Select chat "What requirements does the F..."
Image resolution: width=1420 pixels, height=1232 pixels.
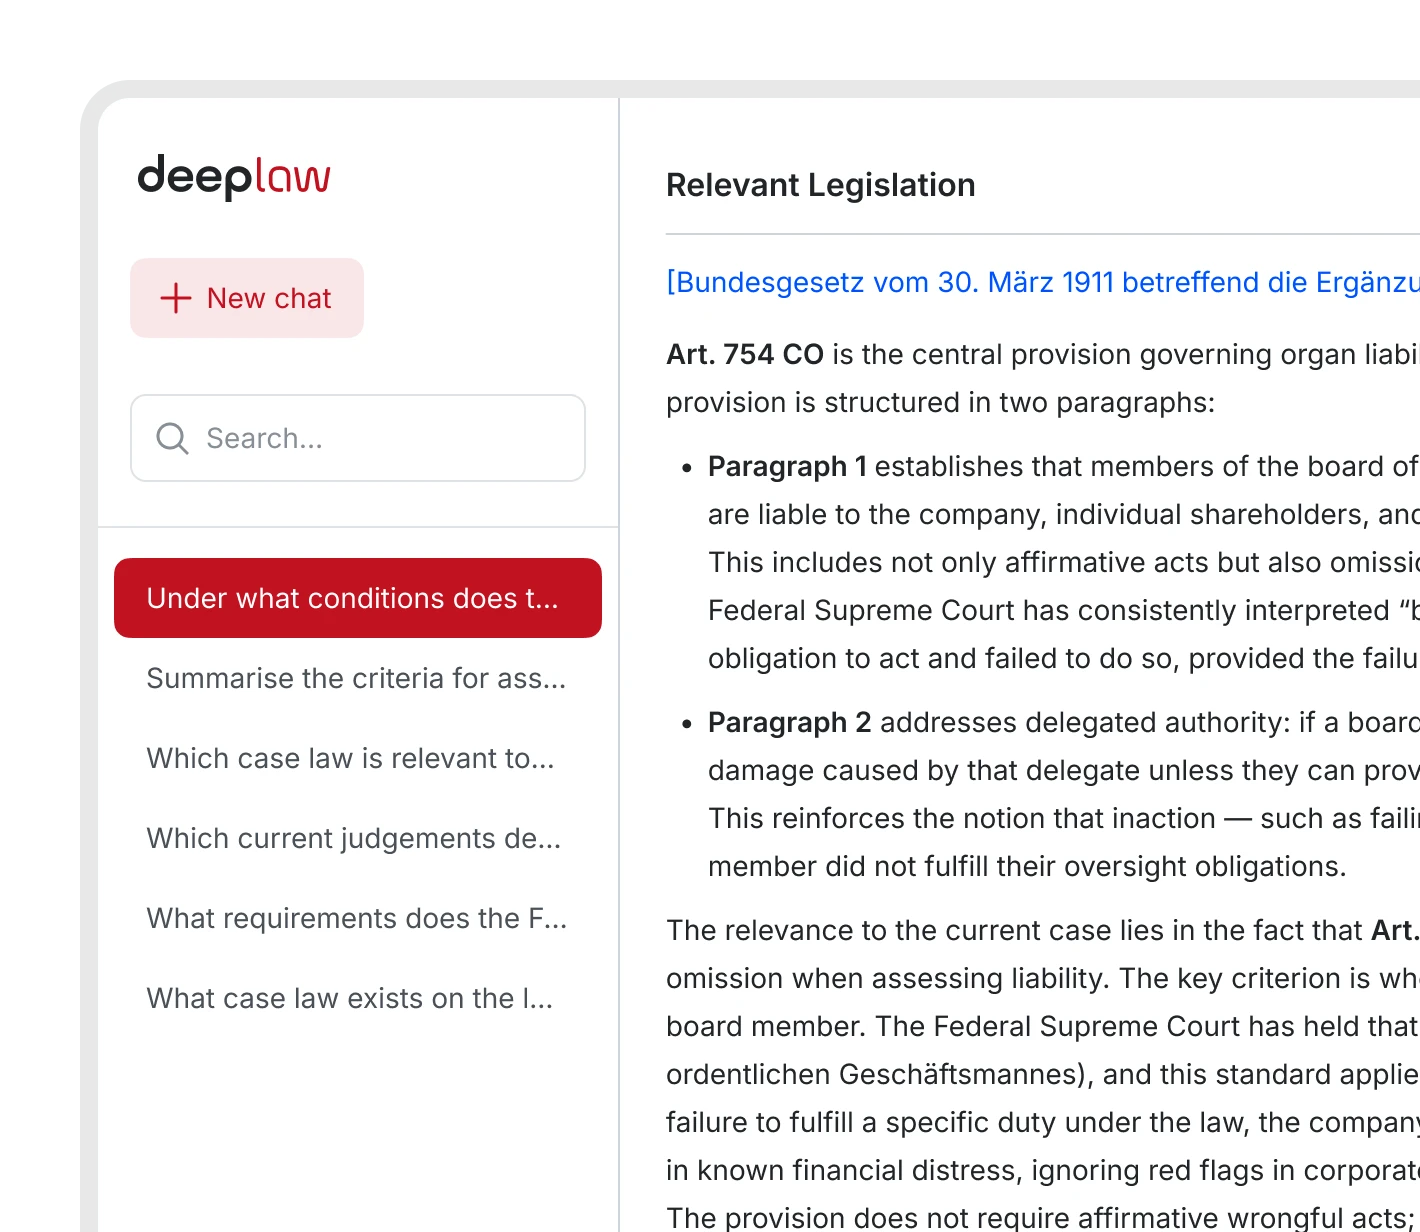tap(356, 918)
